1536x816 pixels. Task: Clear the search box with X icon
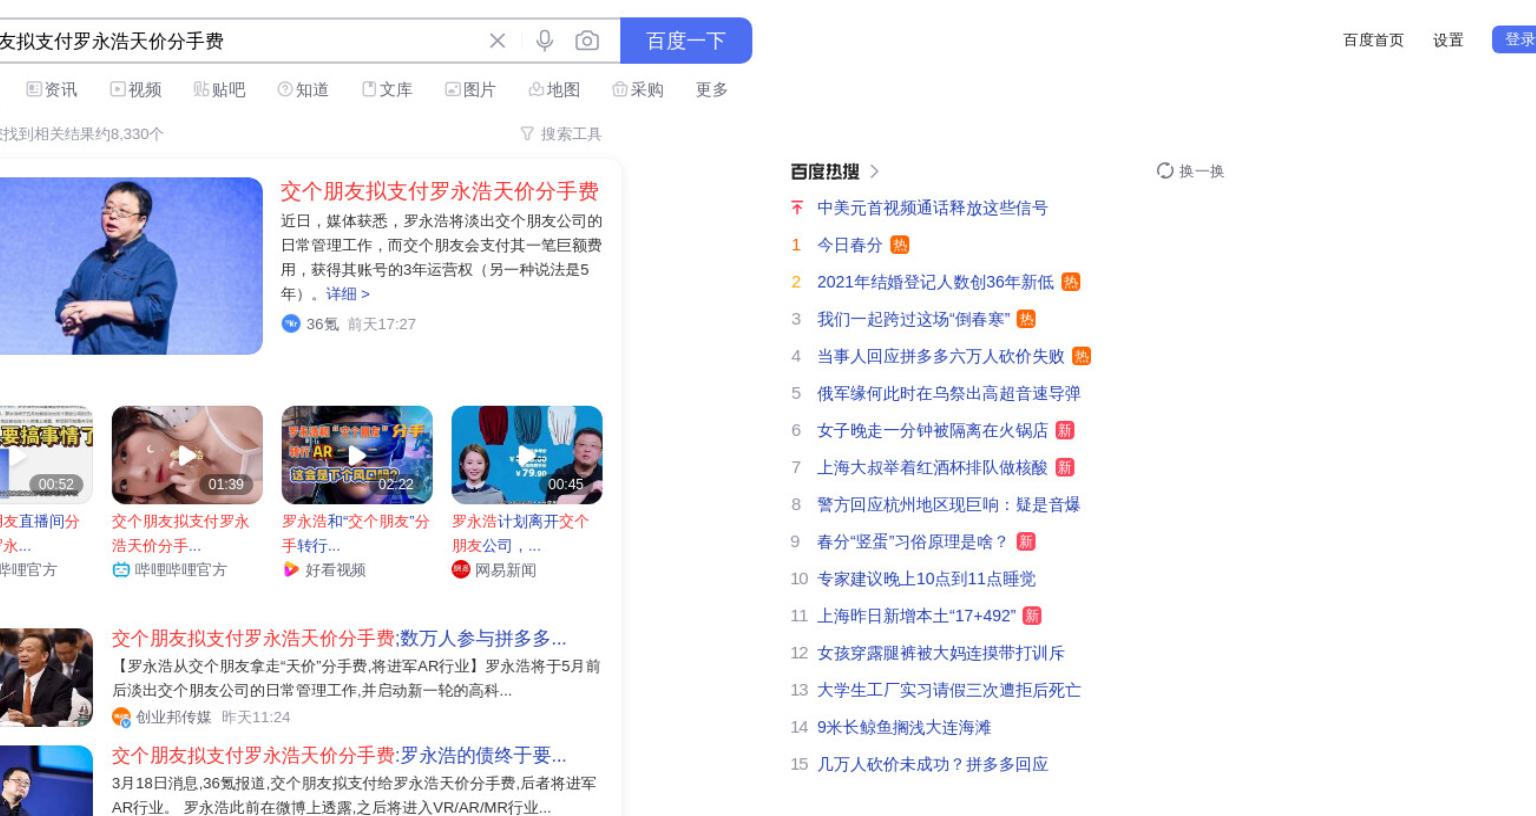(x=497, y=40)
